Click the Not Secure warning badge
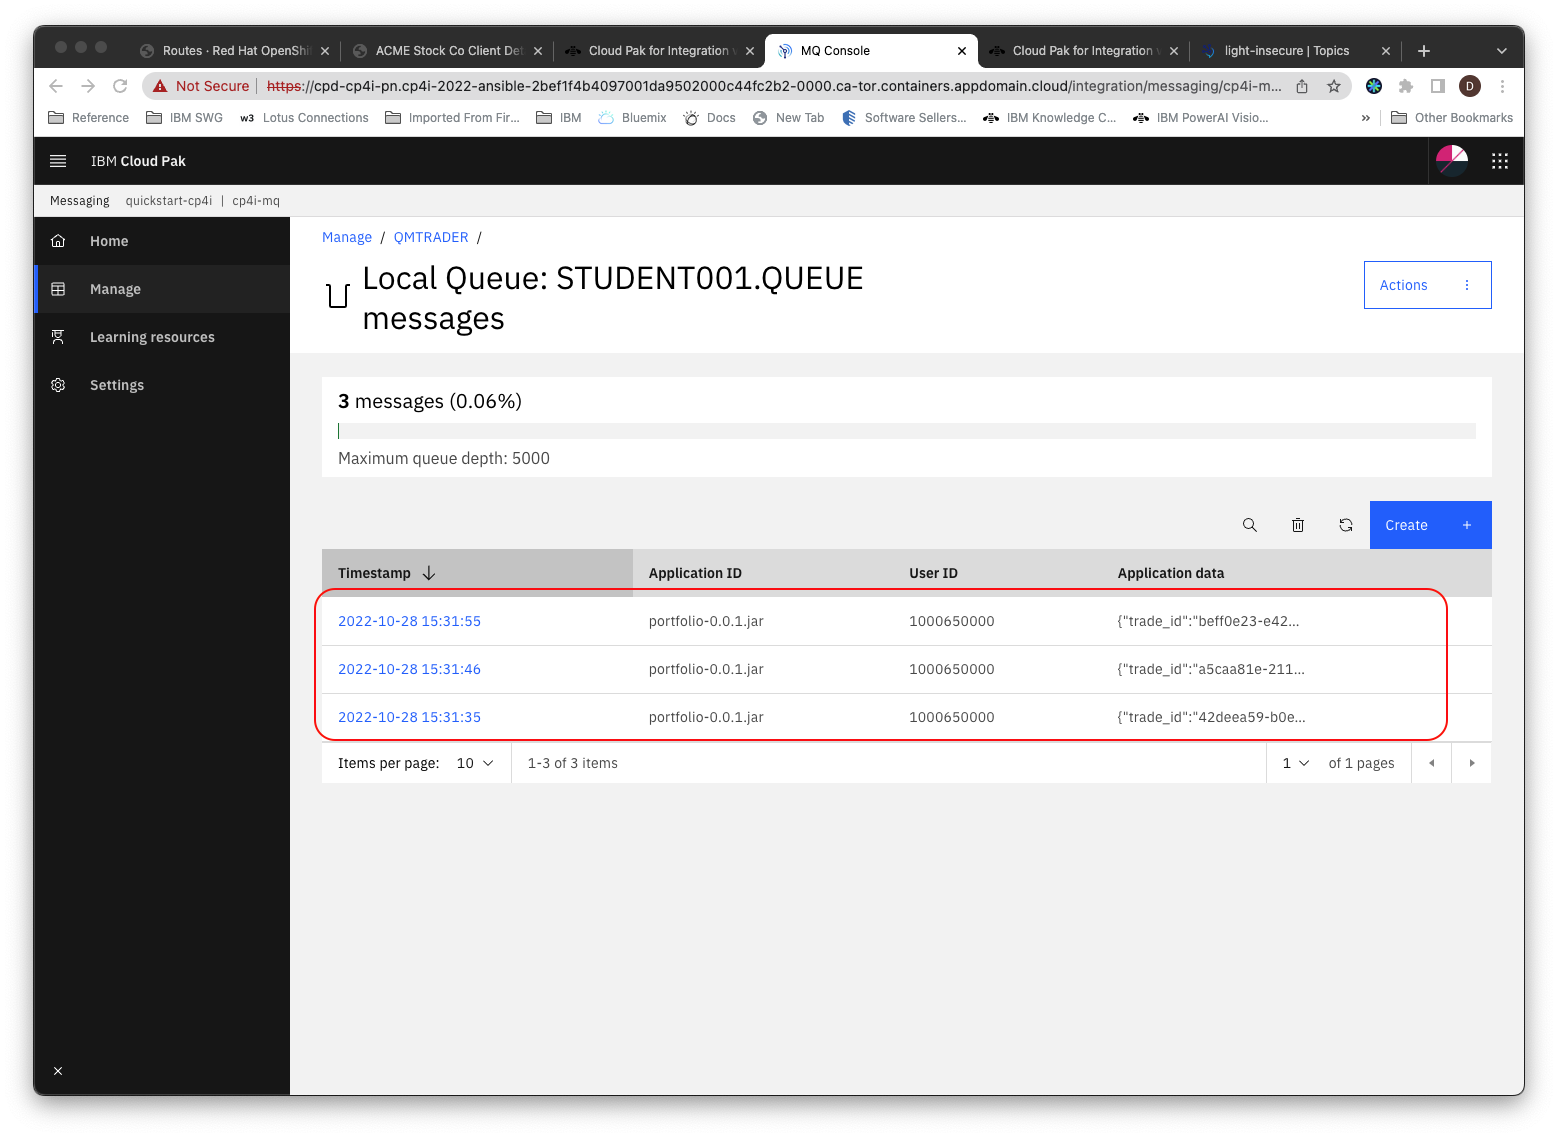This screenshot has width=1558, height=1137. coord(201,86)
